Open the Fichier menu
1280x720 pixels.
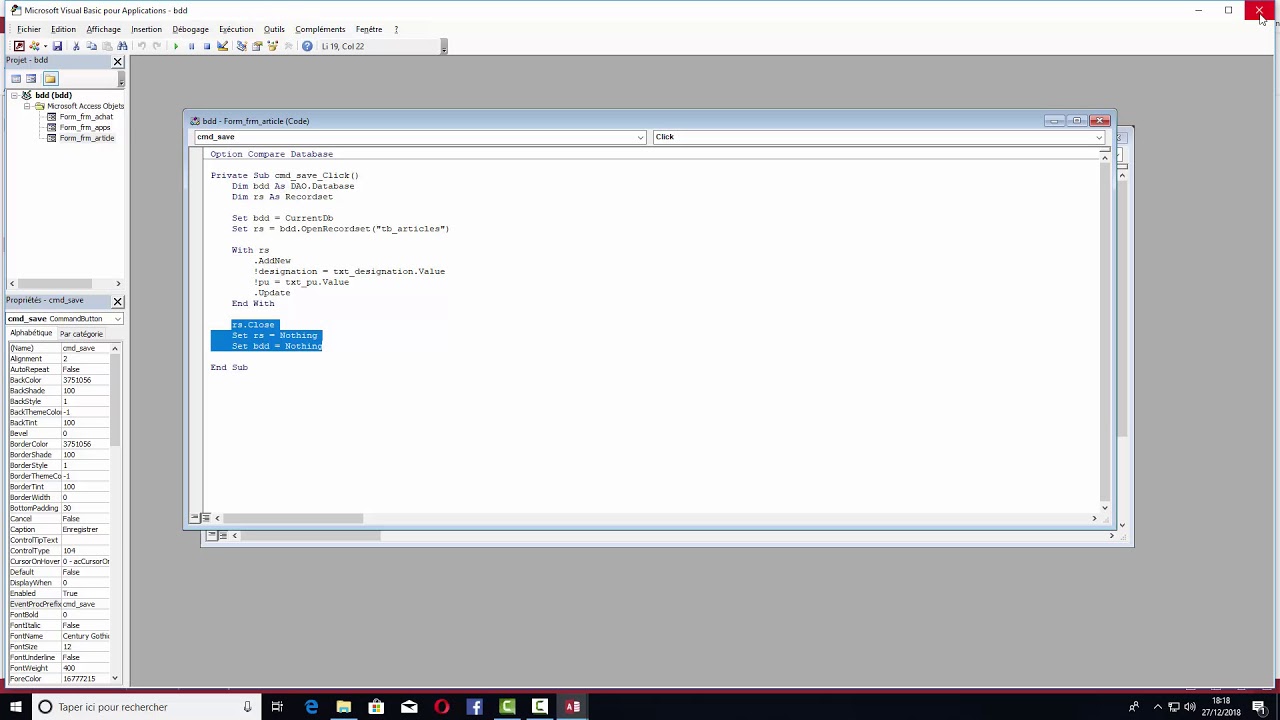[29, 29]
